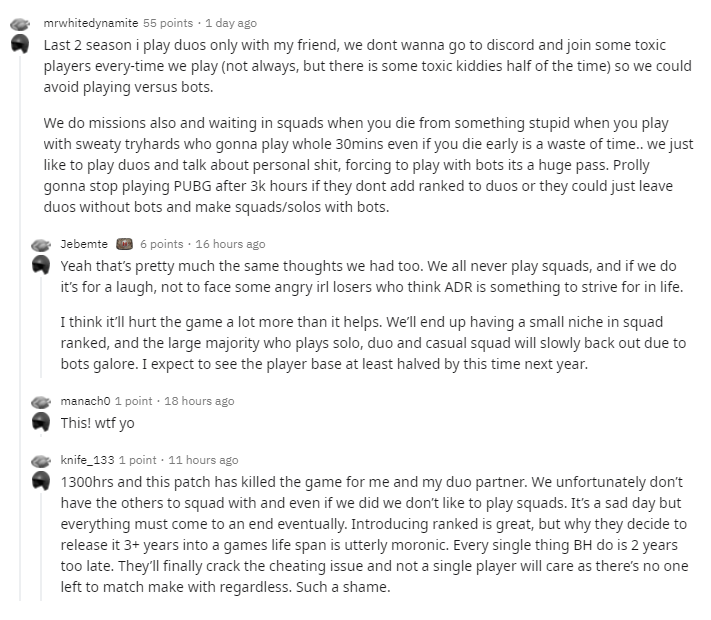Click the flair badge after Jebemte's name
This screenshot has width=711, height=620.
[125, 244]
